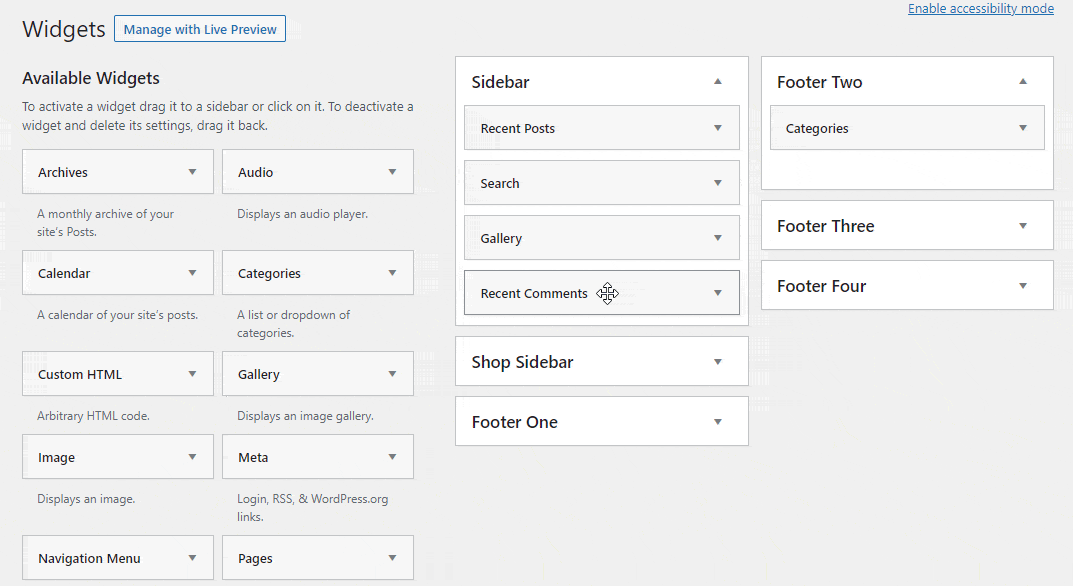This screenshot has width=1073, height=586.
Task: Expand the Footer Three panel
Action: (1023, 226)
